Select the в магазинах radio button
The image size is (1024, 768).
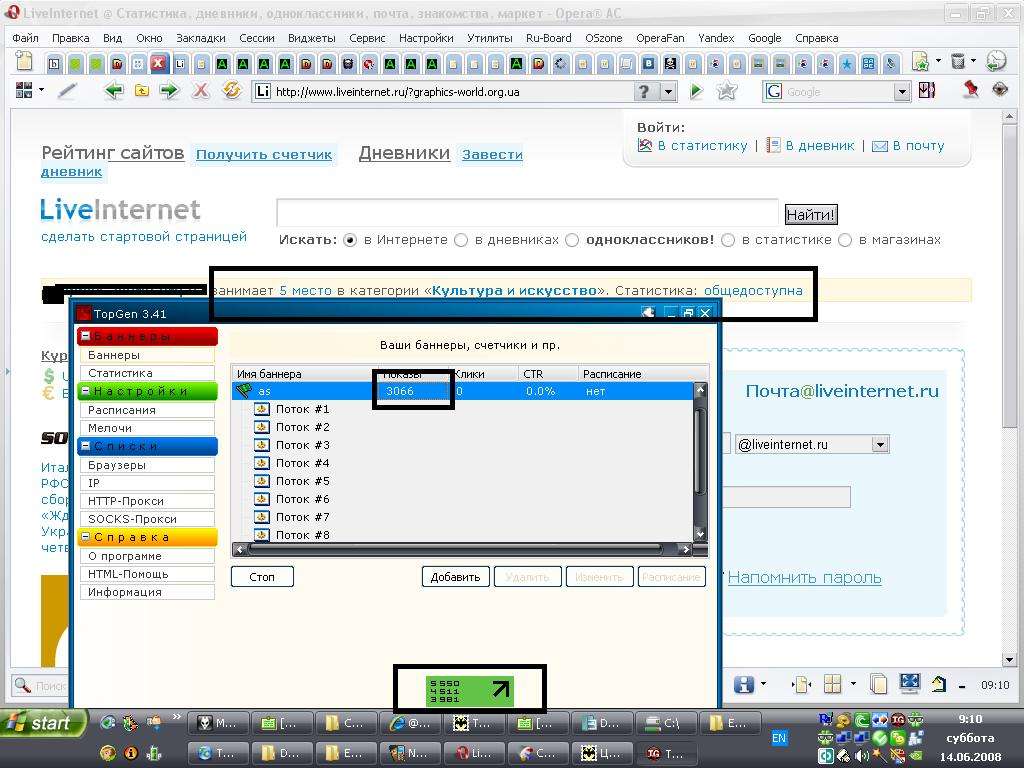[845, 240]
